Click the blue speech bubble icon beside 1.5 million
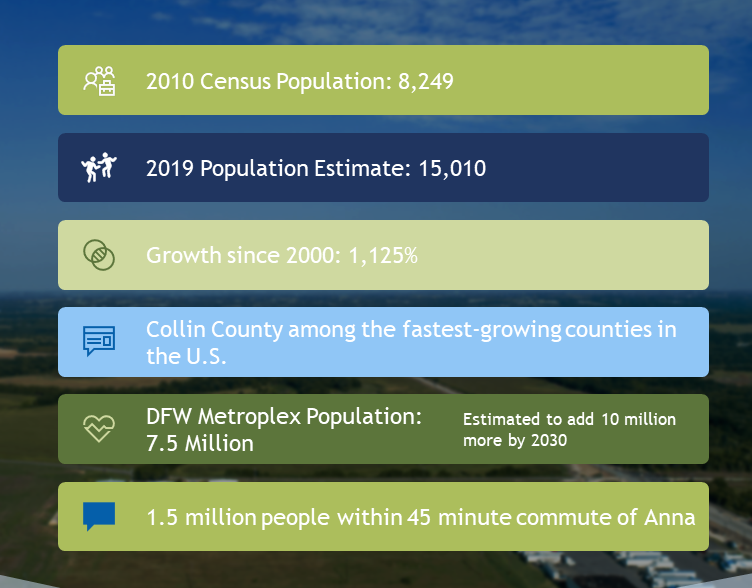 click(99, 516)
